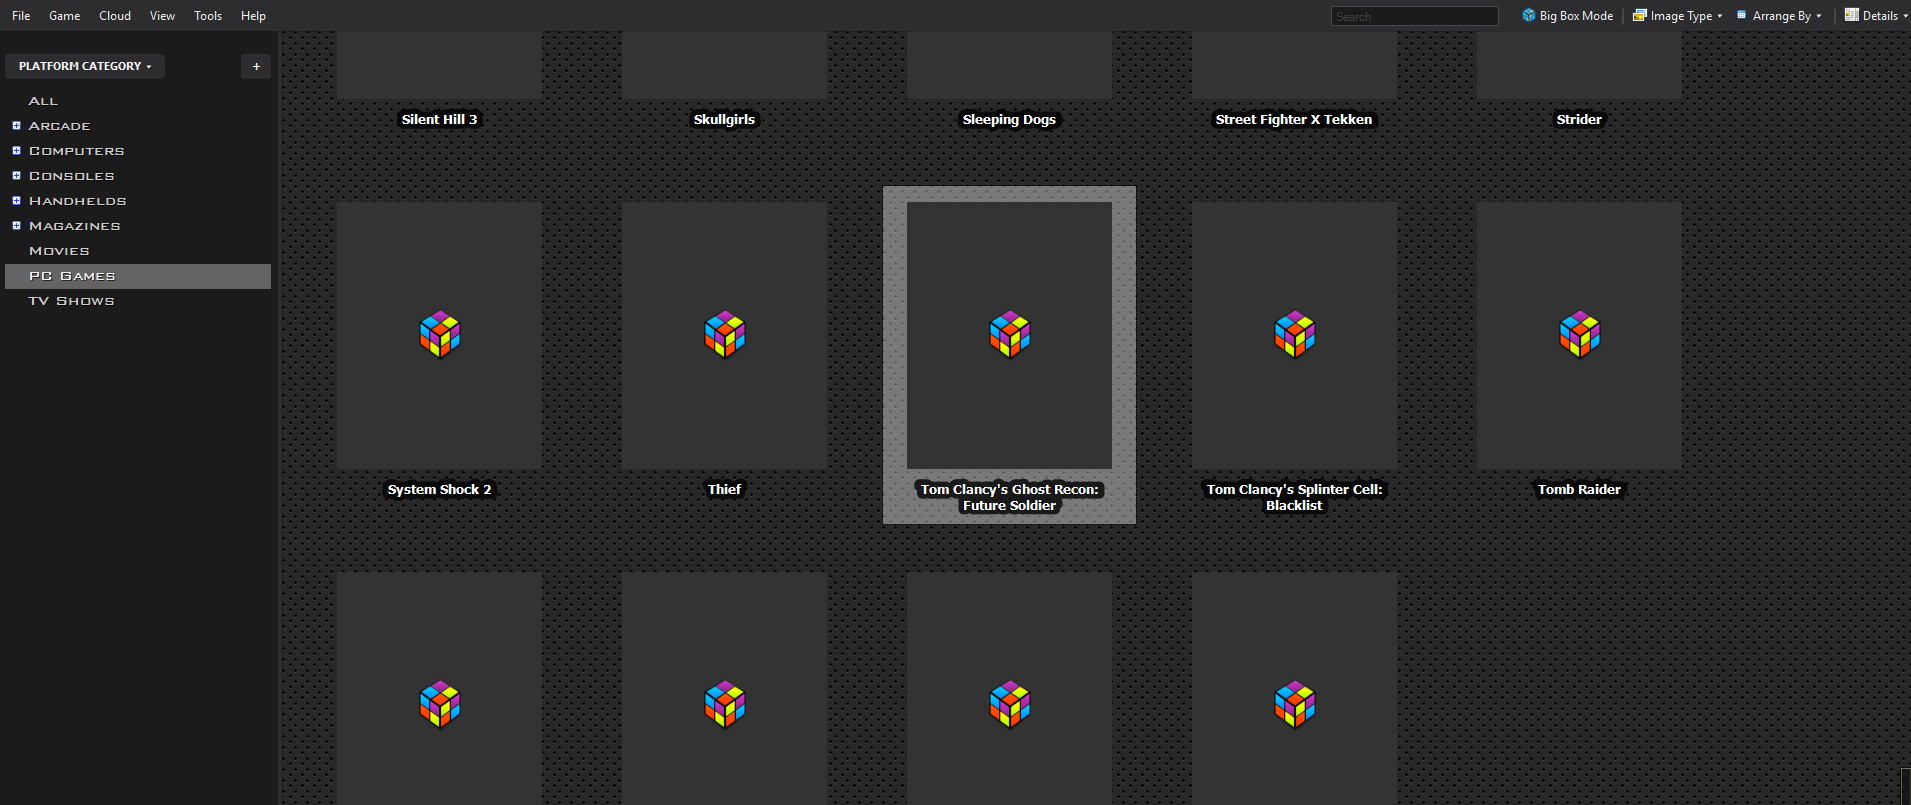Image resolution: width=1911 pixels, height=805 pixels.
Task: Click the Ghost Recon: Future Soldier cube icon
Action: [1010, 335]
